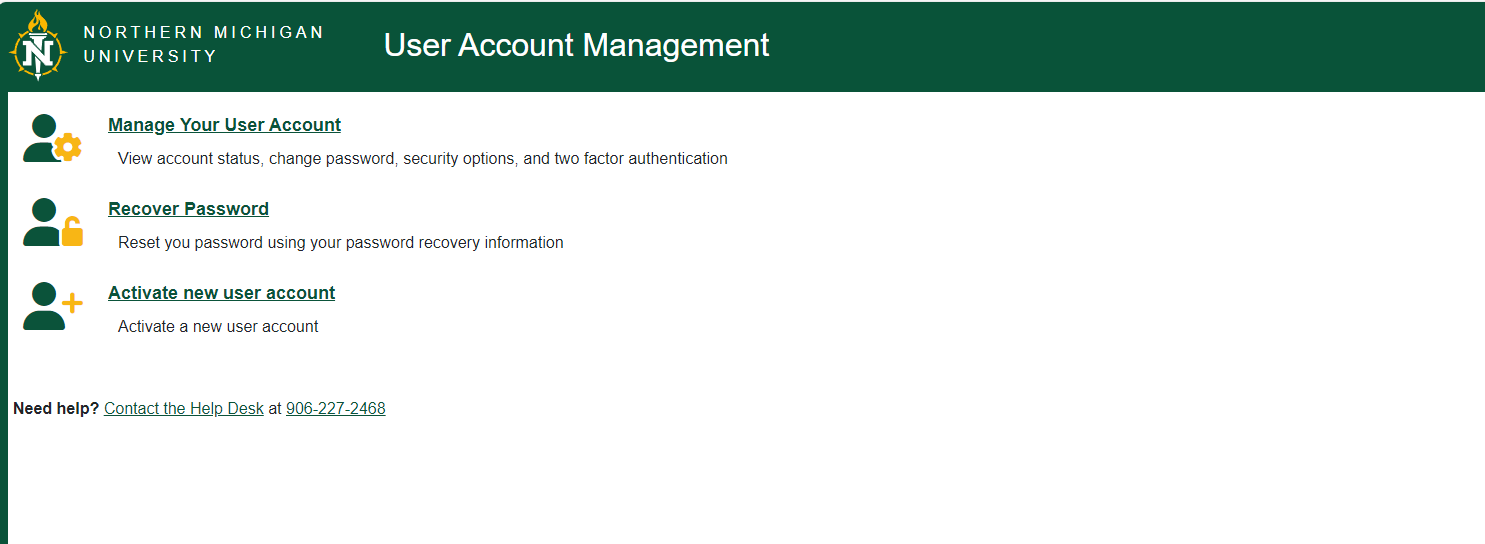This screenshot has width=1485, height=544.
Task: Click the user-with-plus Activate account icon
Action: [52, 306]
